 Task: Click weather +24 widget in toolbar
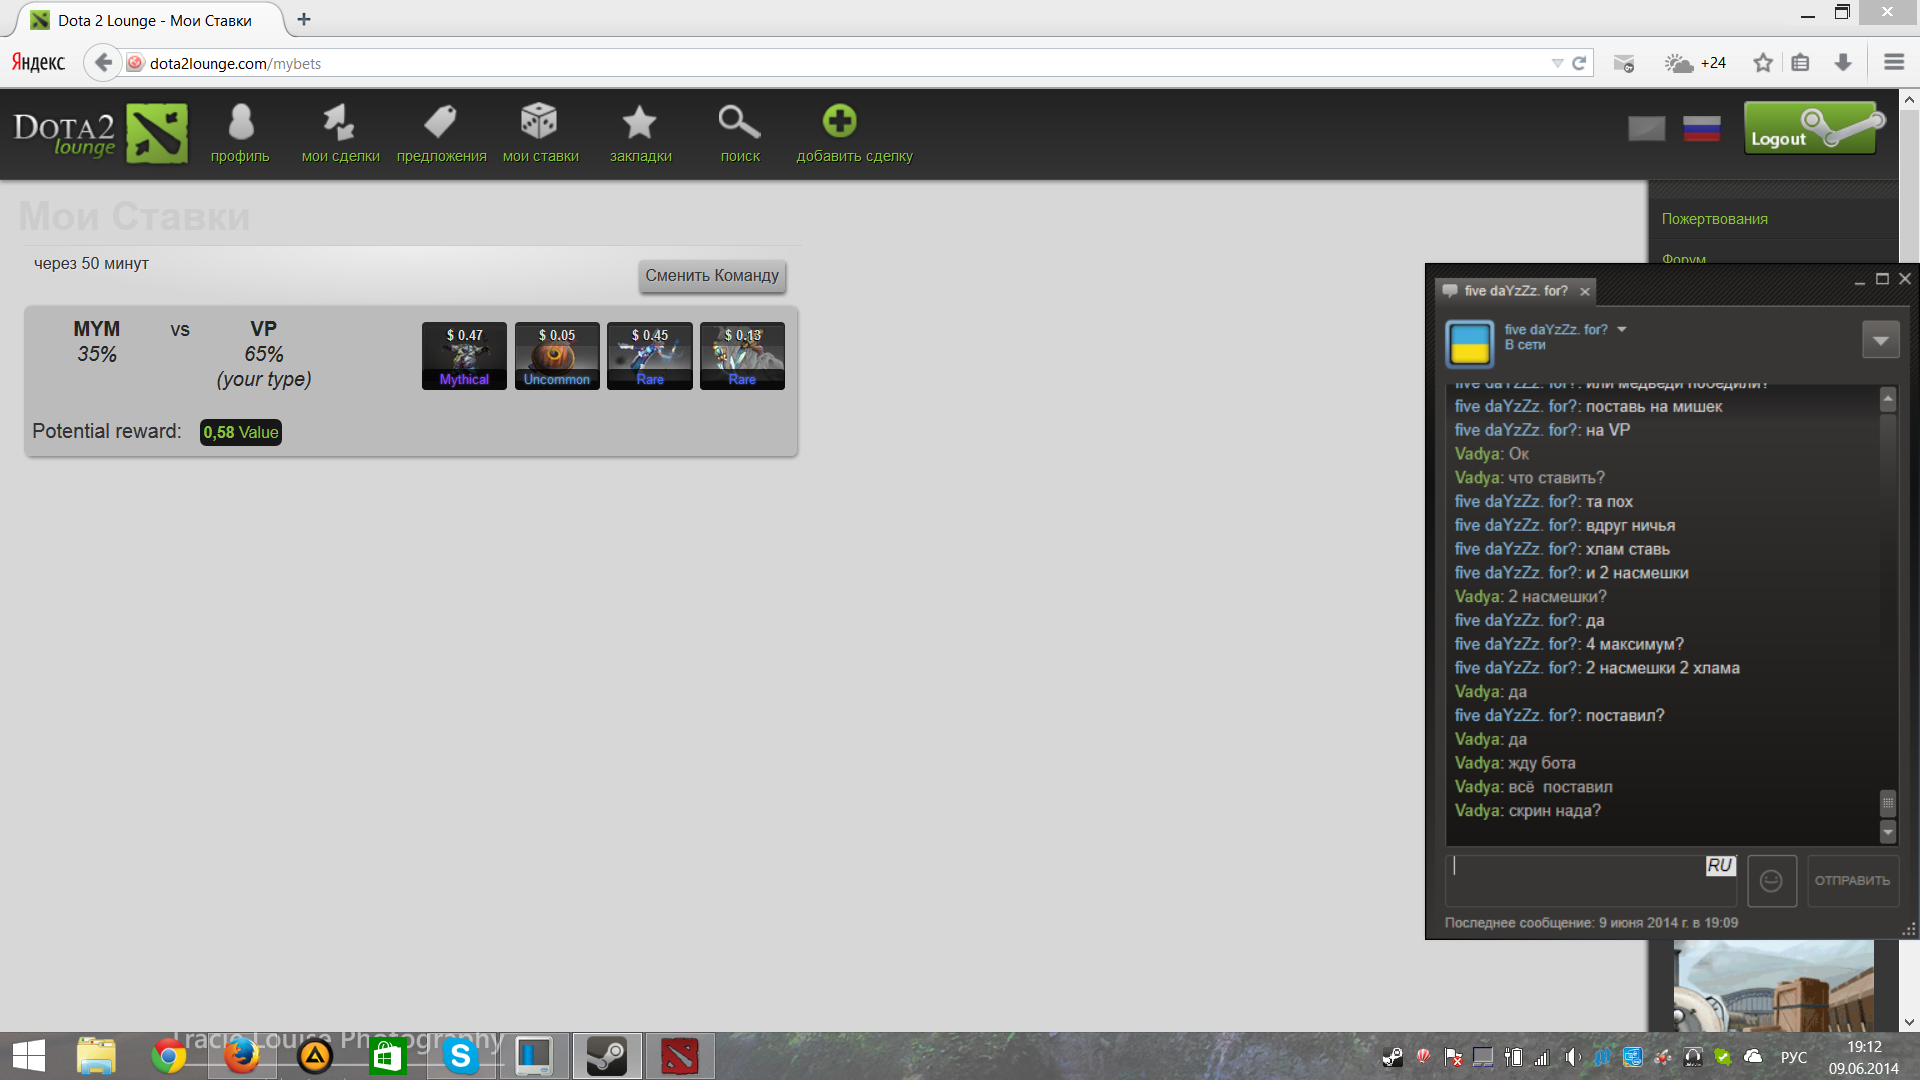click(1695, 63)
